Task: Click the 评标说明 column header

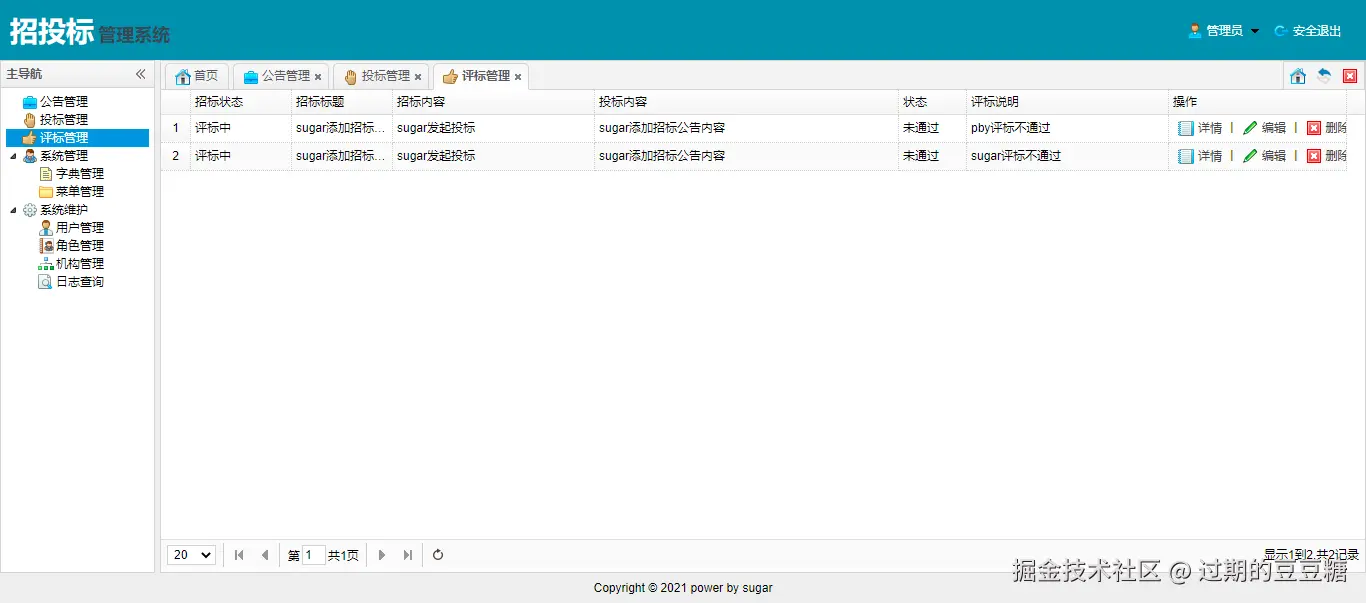Action: point(1067,102)
